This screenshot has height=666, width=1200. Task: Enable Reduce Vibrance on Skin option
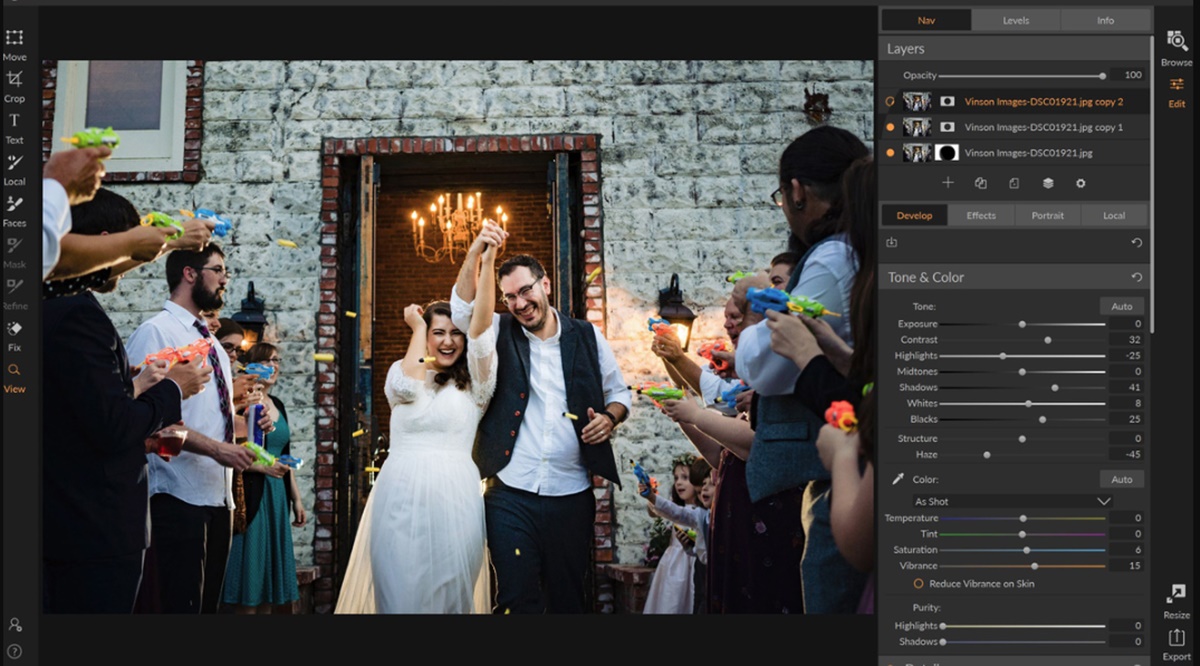point(918,583)
